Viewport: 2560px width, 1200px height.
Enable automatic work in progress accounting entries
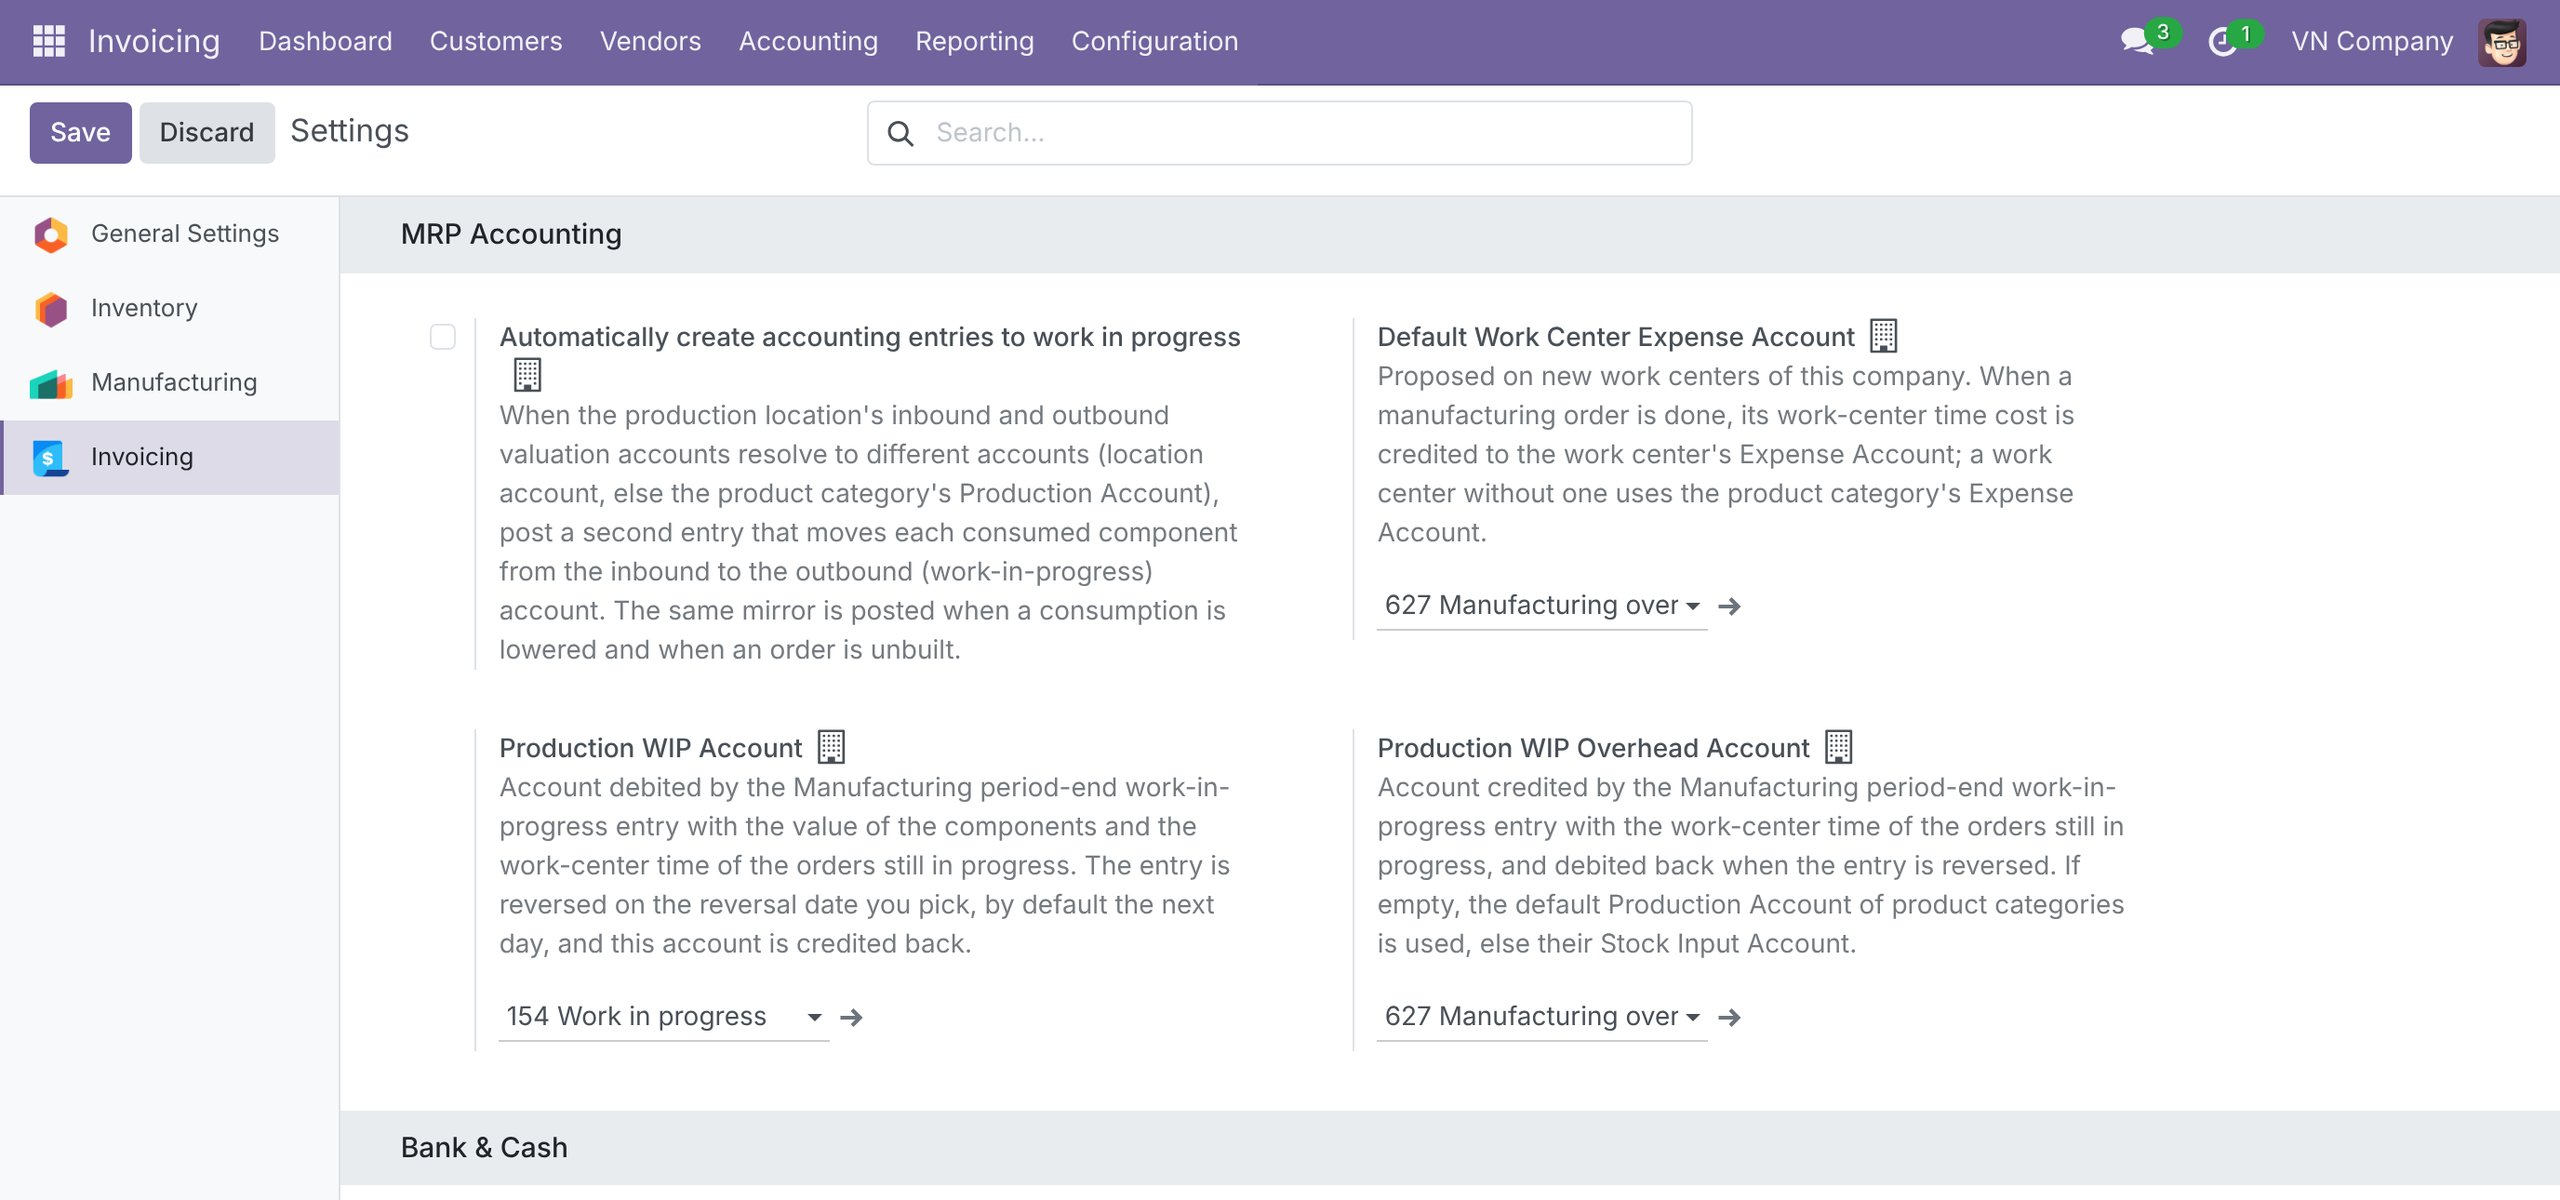pos(443,337)
